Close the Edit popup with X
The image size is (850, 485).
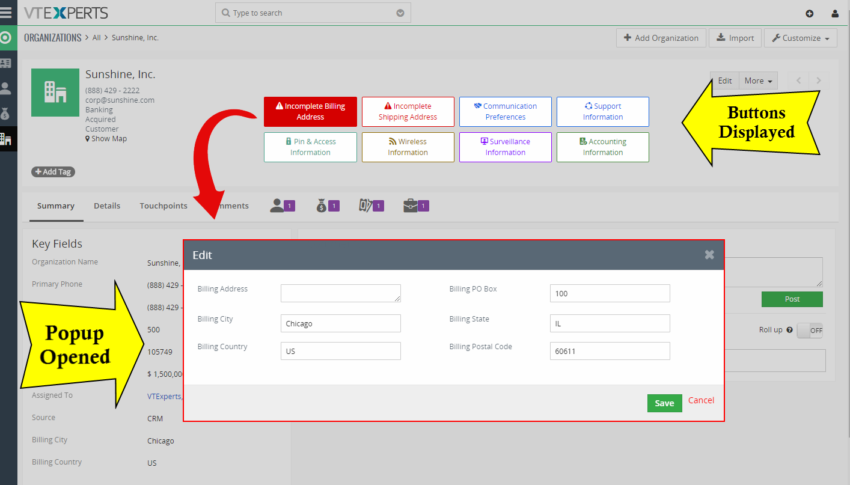709,255
